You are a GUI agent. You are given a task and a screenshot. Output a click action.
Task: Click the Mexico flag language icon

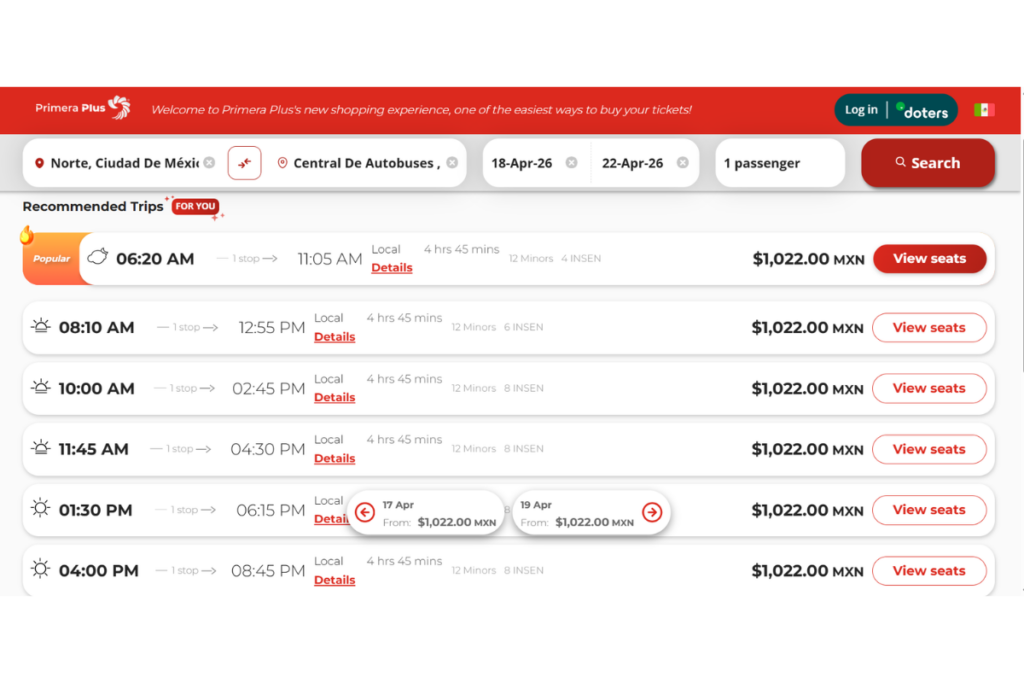coord(984,110)
